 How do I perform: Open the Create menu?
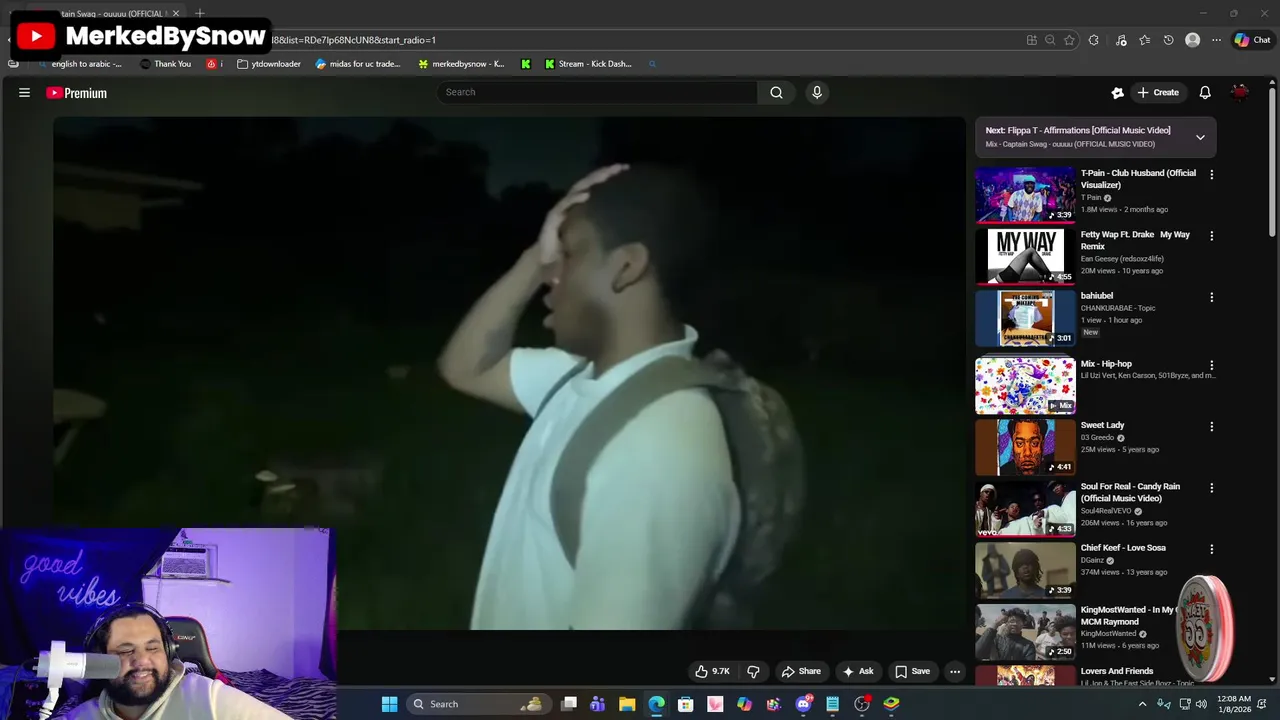tap(1158, 92)
